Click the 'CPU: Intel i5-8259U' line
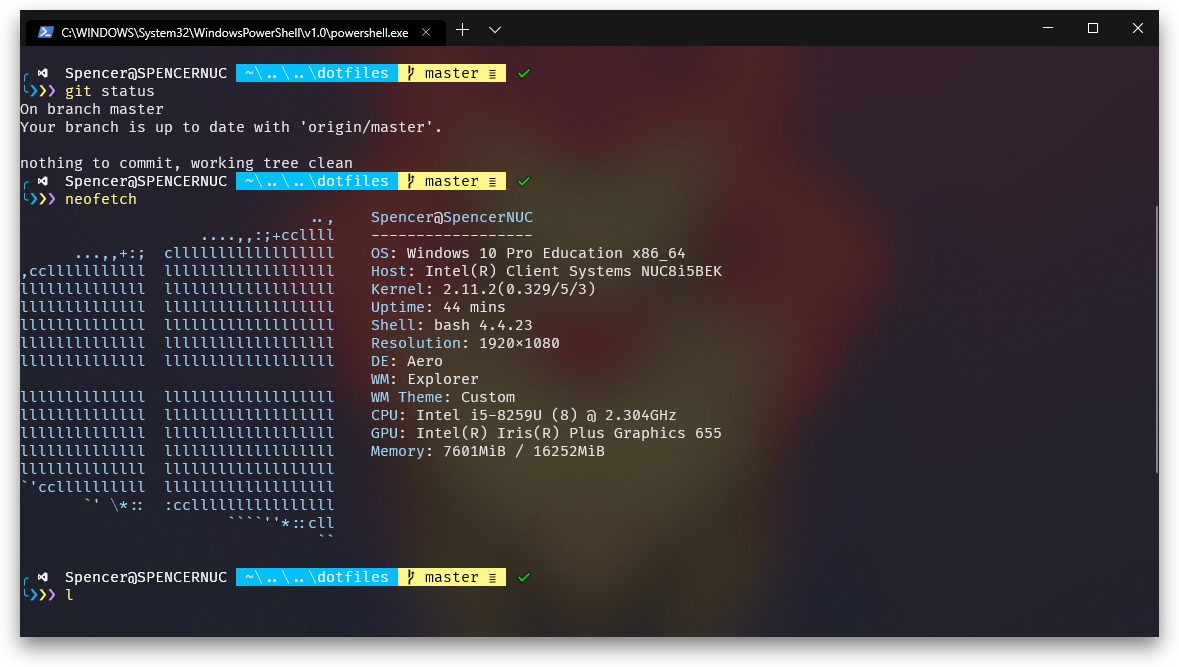The width and height of the screenshot is (1179, 667). click(523, 416)
